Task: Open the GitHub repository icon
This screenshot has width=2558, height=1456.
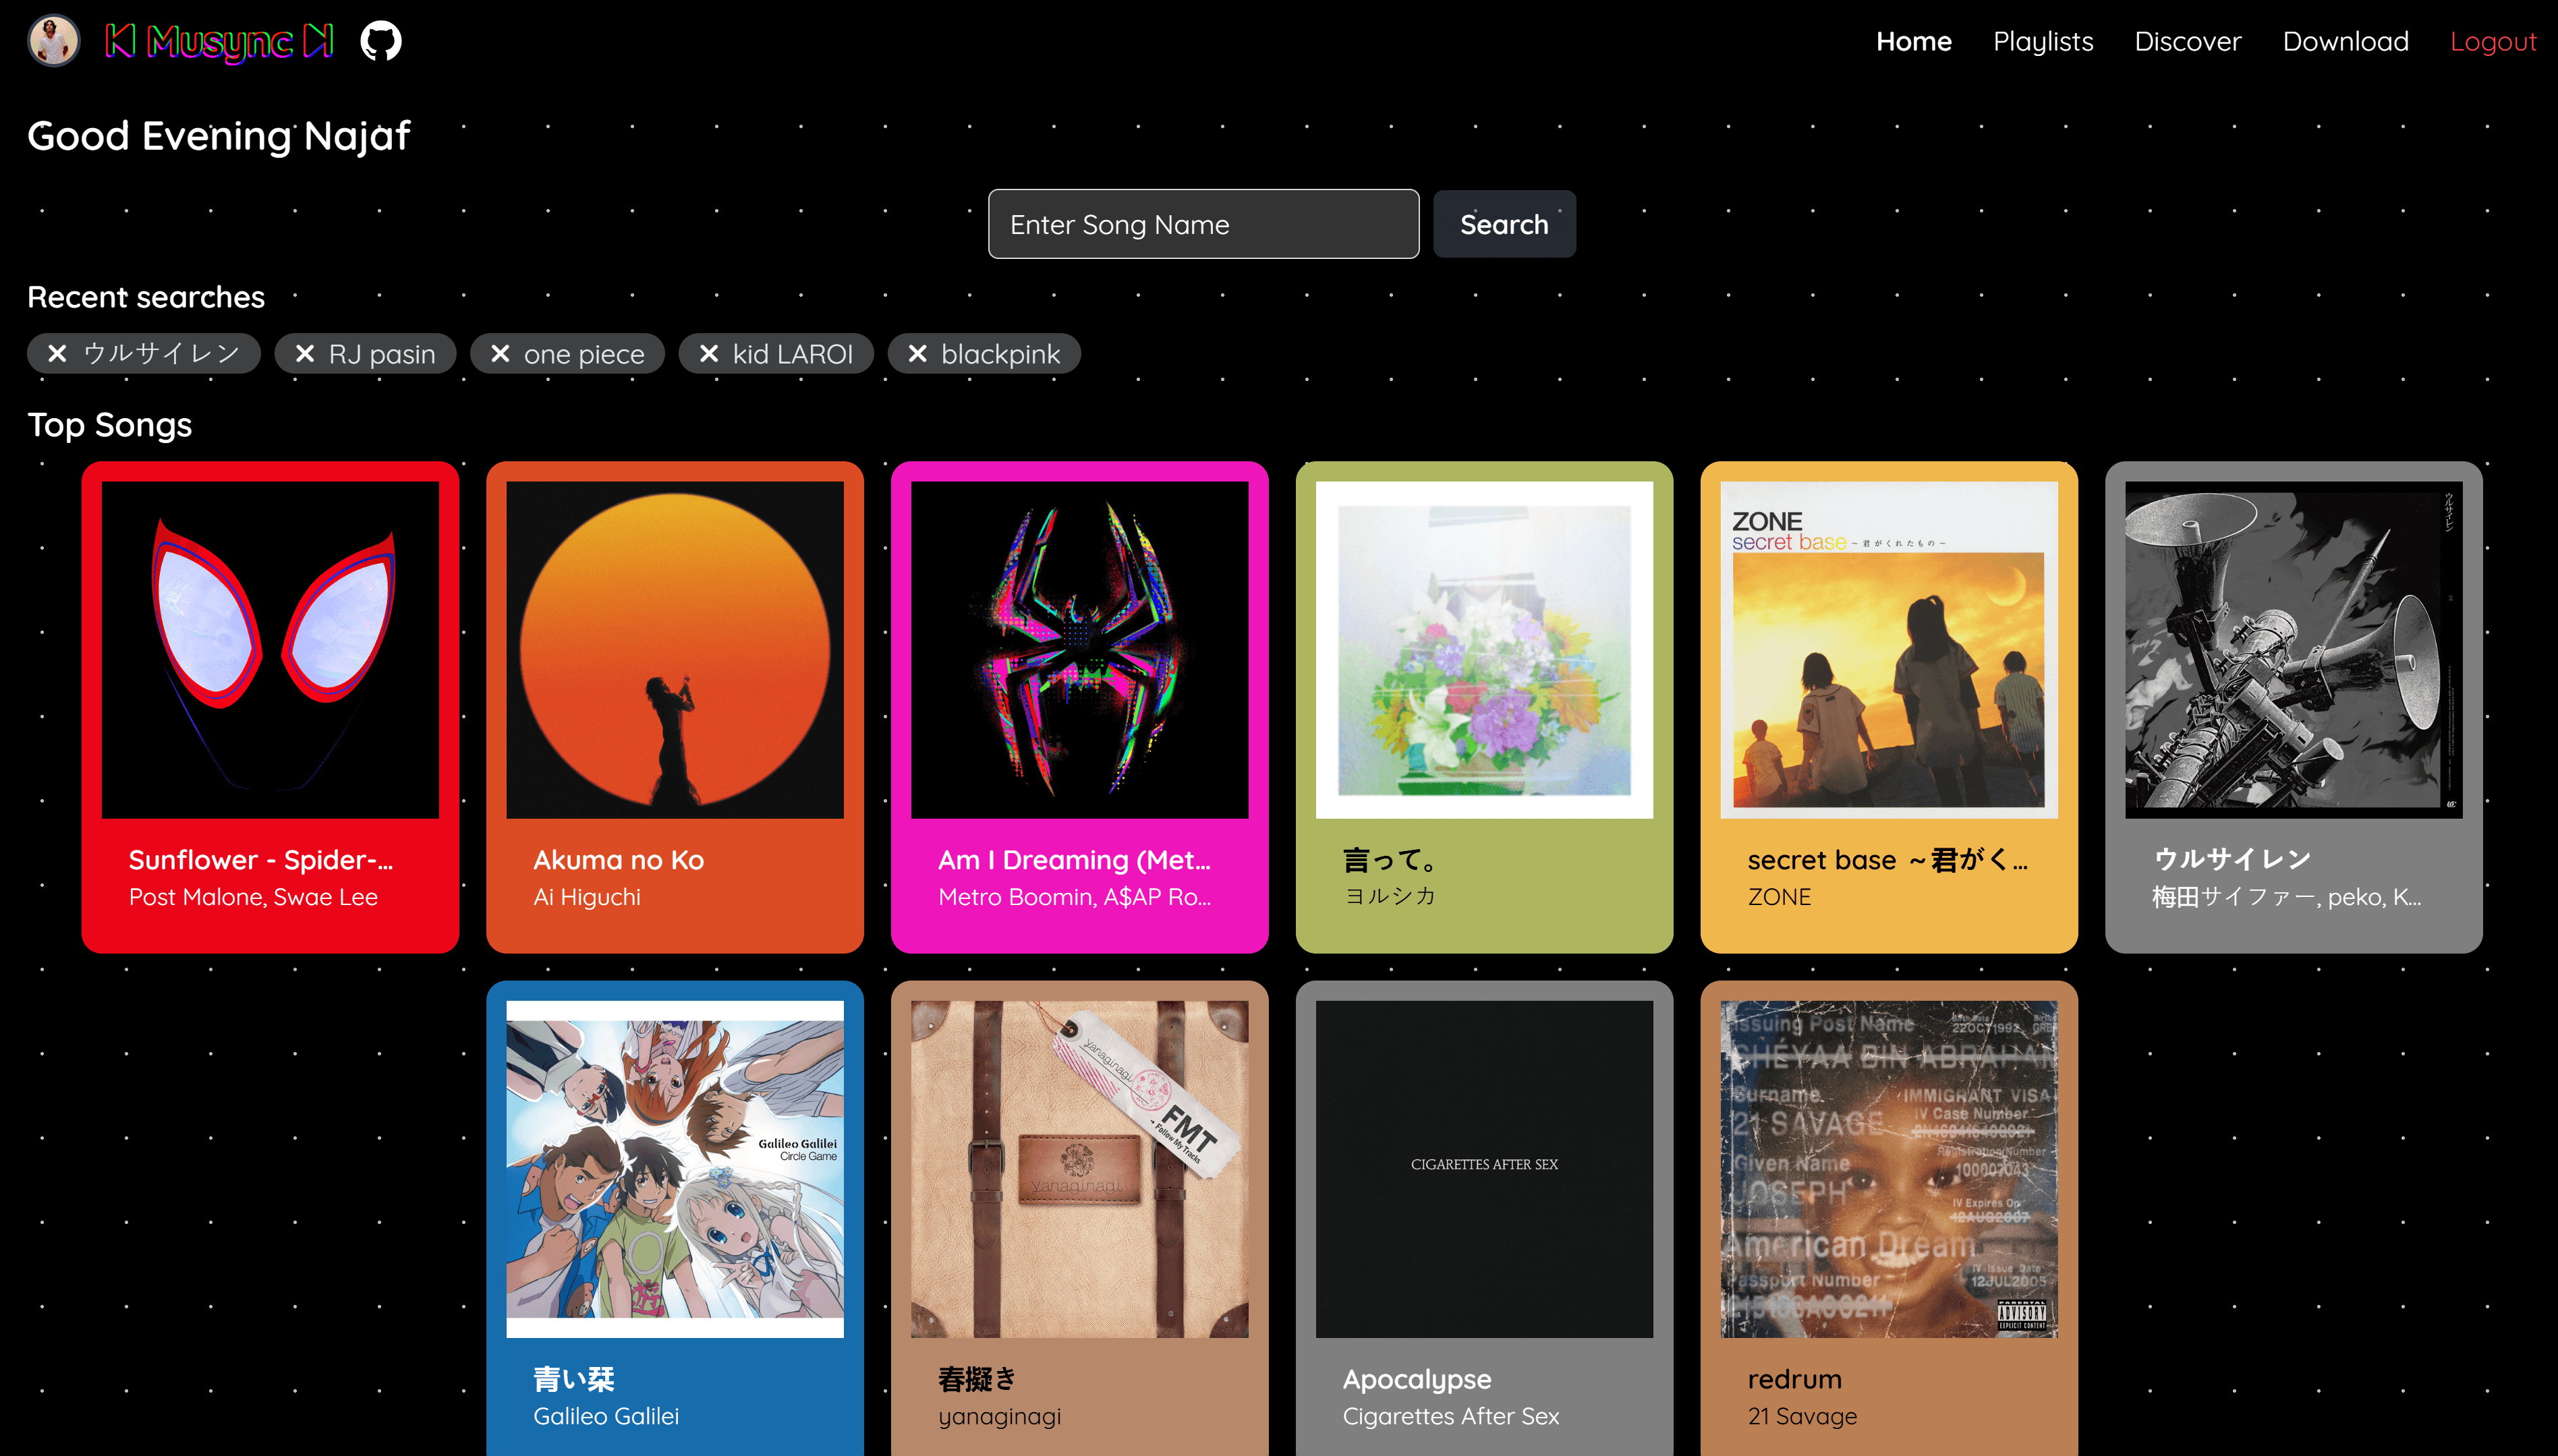Action: click(381, 41)
